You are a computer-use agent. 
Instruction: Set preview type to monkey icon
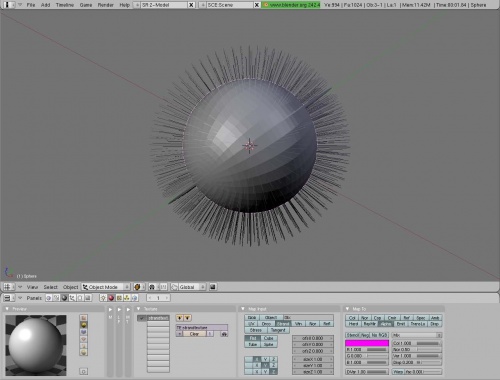pyautogui.click(x=84, y=339)
